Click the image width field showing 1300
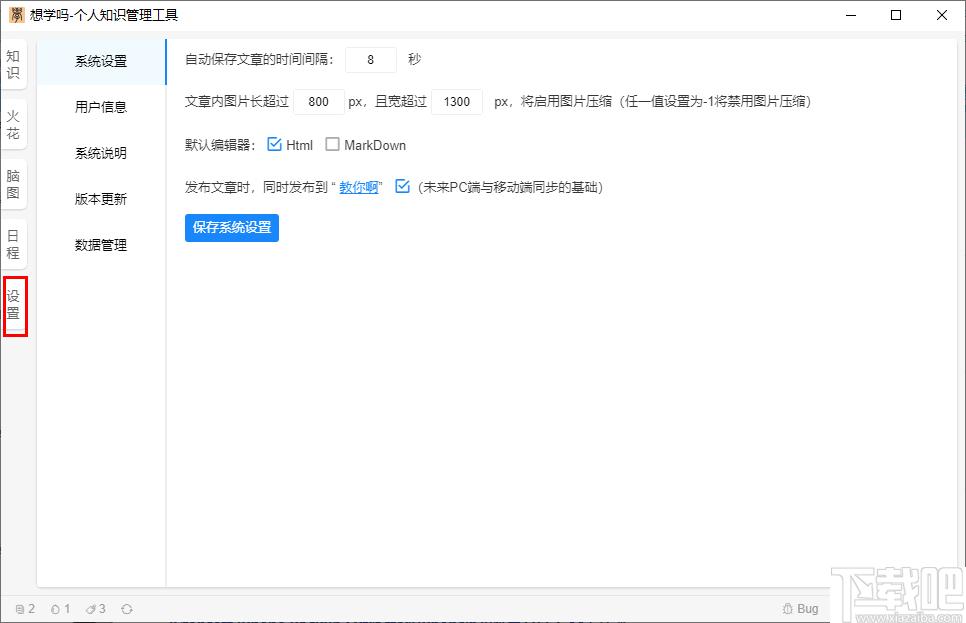This screenshot has width=966, height=623. pyautogui.click(x=457, y=102)
